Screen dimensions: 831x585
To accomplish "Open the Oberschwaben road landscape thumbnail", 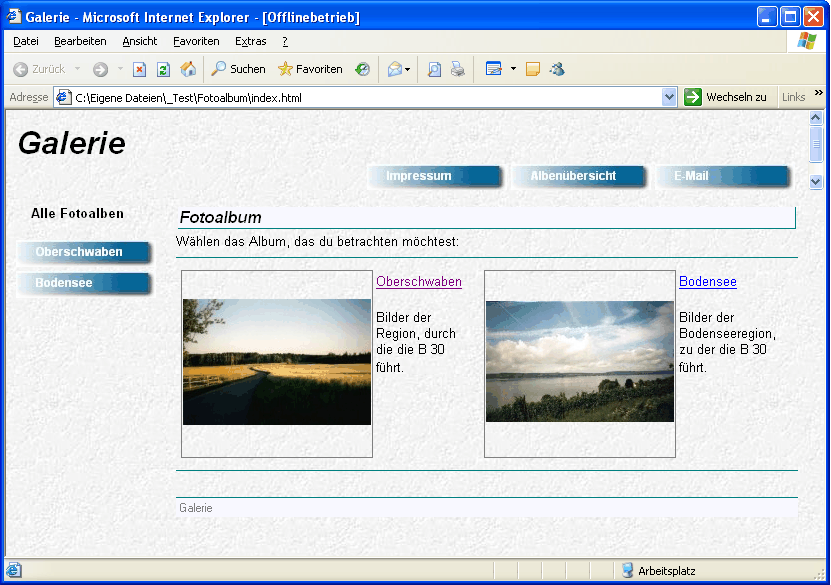I will pos(277,362).
